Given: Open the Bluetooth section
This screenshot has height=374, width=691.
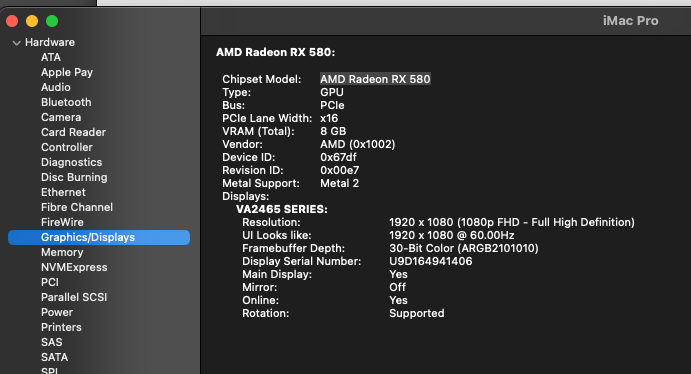Looking at the screenshot, I should 66,102.
